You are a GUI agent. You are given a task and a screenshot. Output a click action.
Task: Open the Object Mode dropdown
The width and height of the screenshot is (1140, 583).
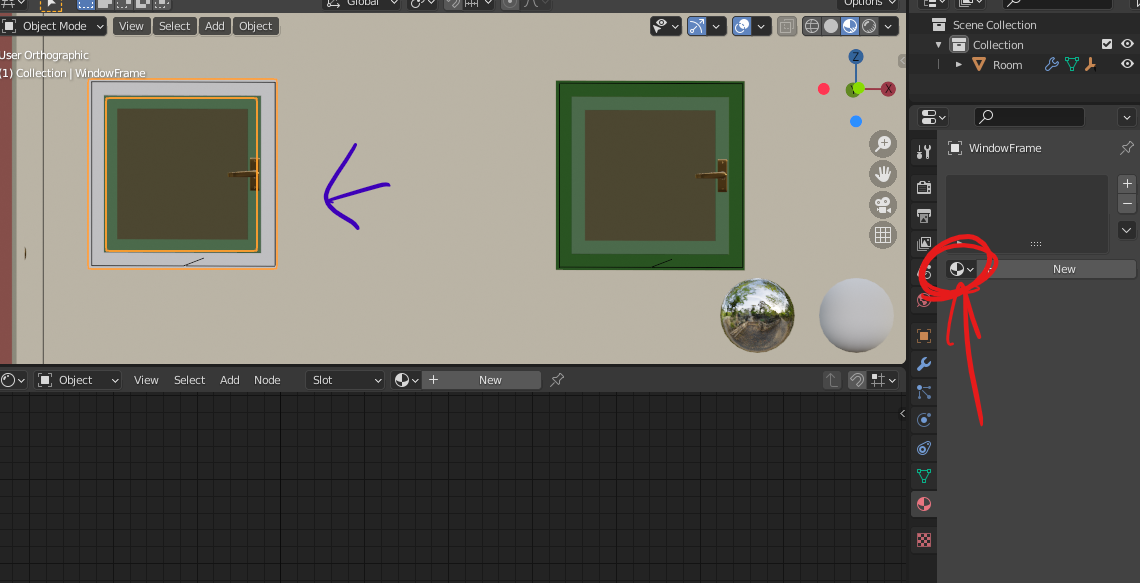(x=53, y=26)
